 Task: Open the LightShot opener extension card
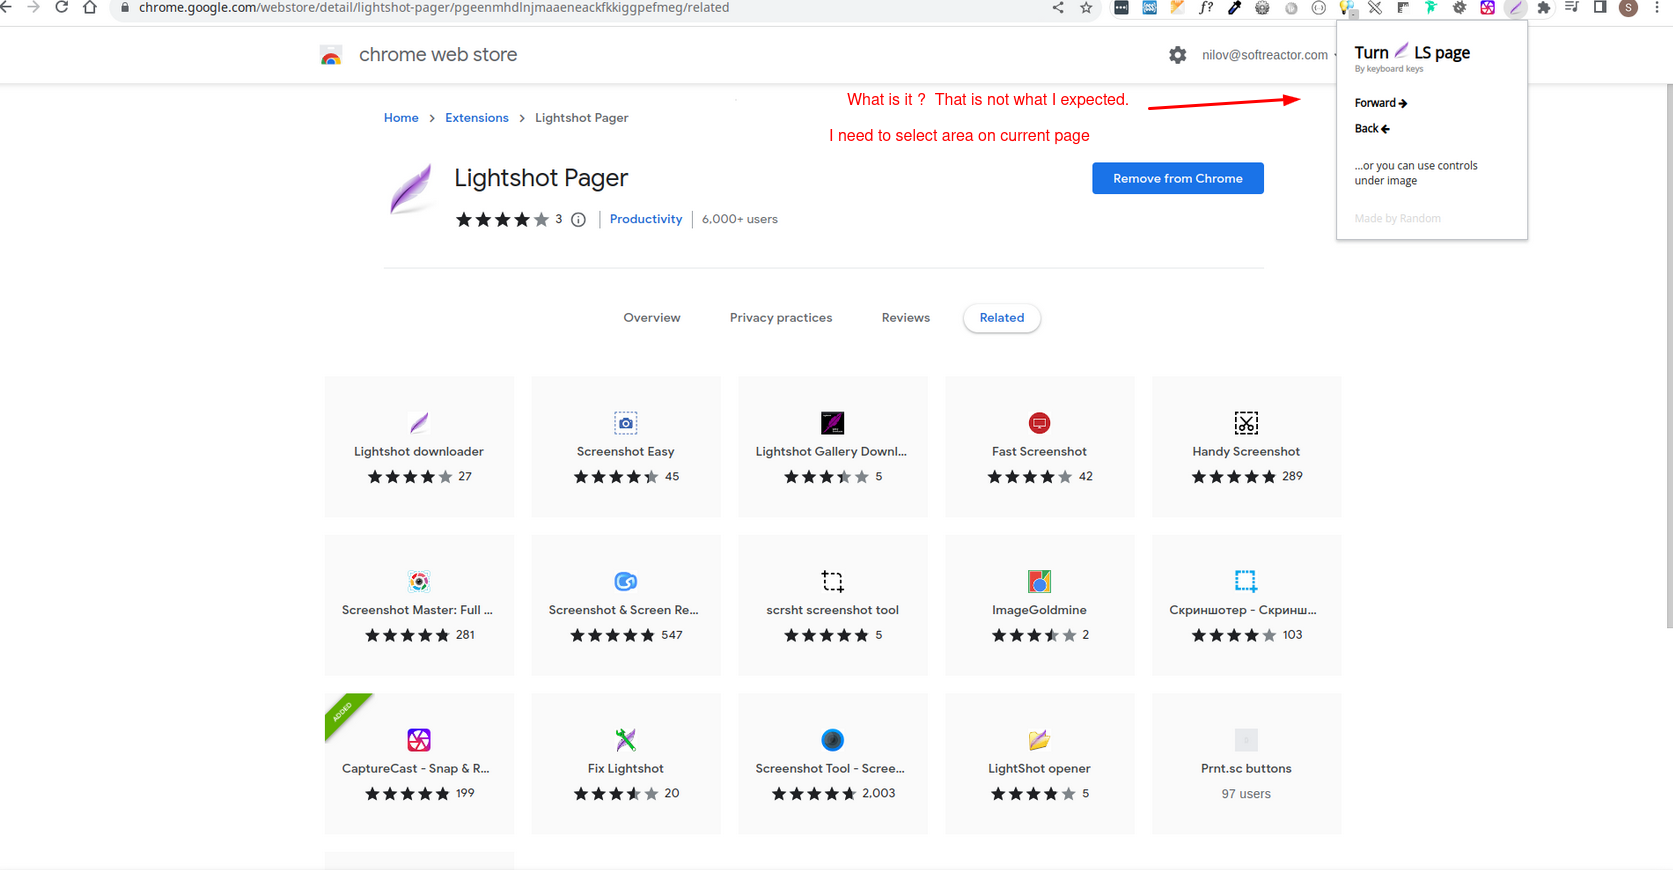tap(1040, 764)
